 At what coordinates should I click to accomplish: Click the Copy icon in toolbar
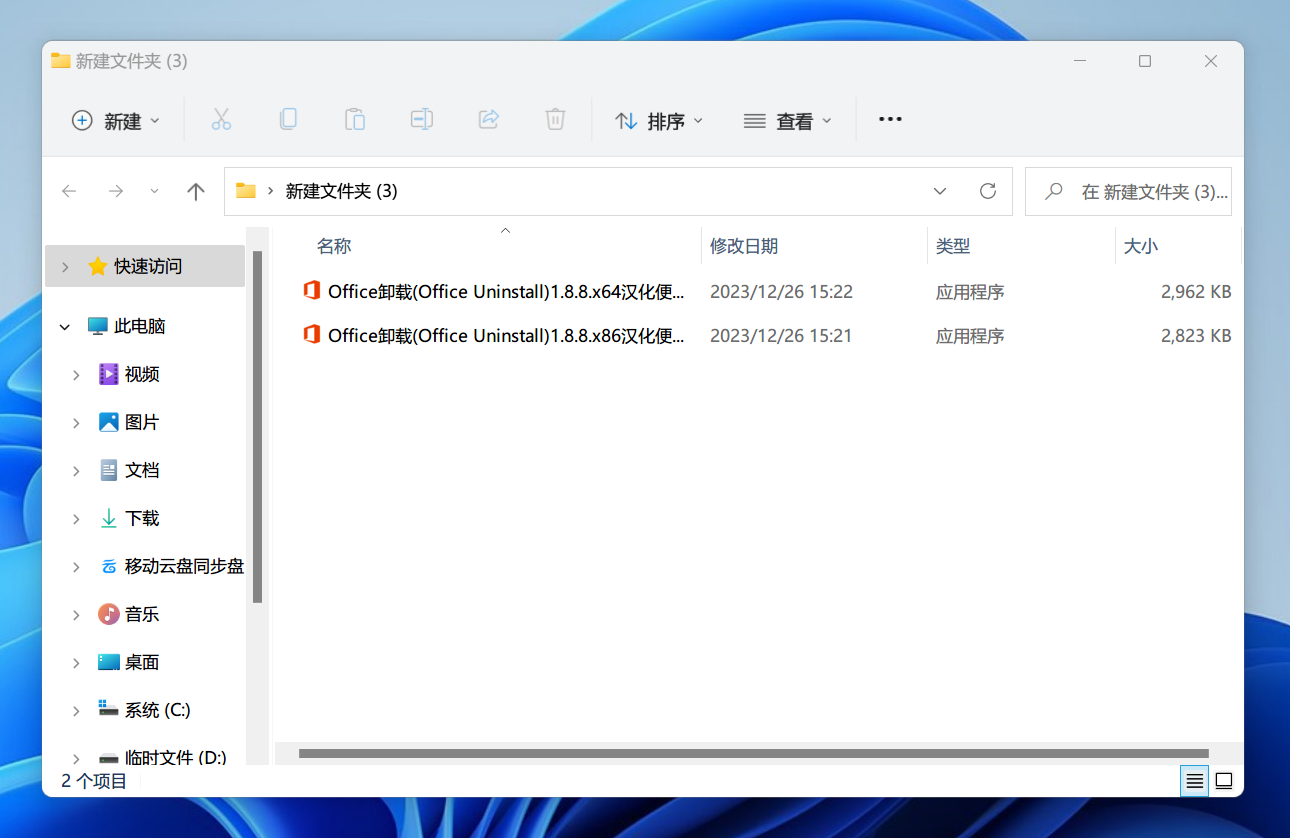pos(288,120)
